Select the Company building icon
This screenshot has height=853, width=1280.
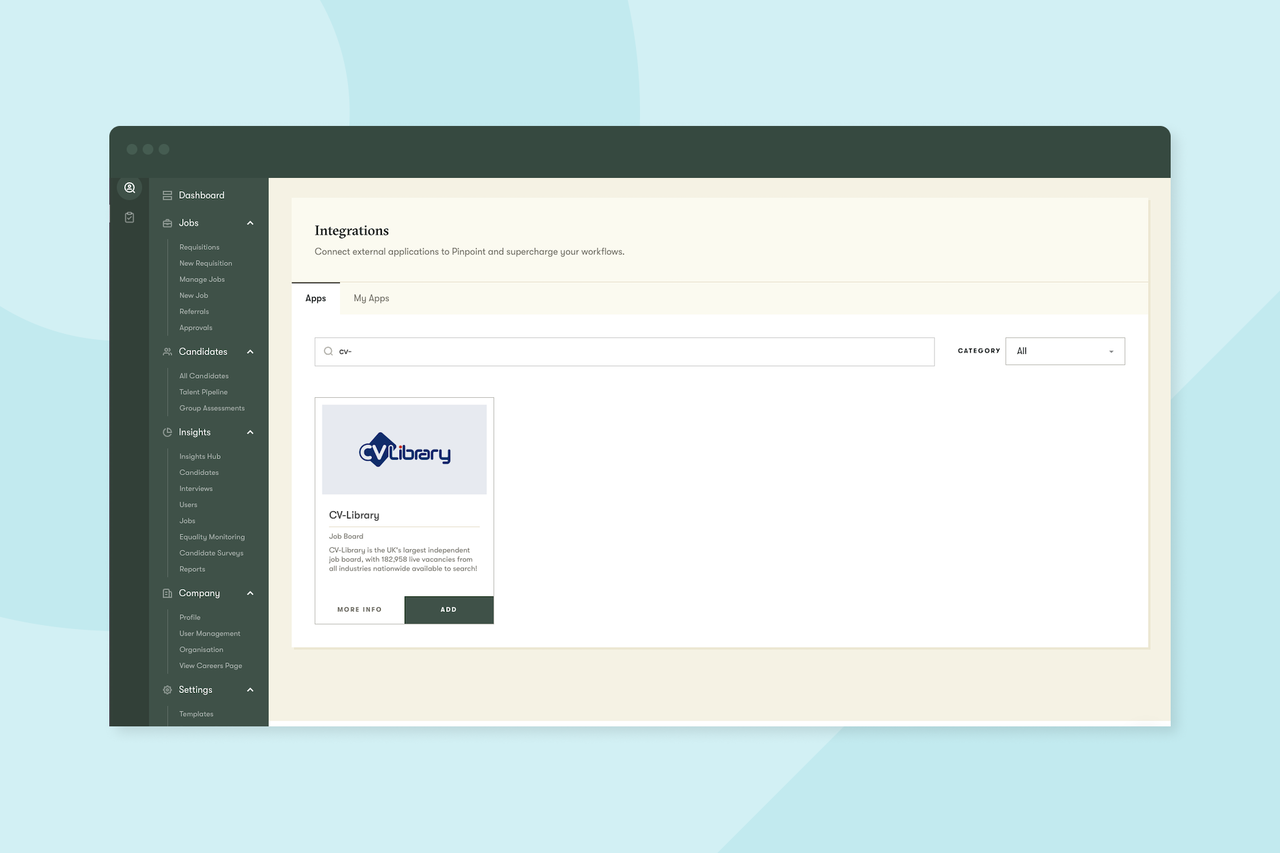[x=166, y=593]
